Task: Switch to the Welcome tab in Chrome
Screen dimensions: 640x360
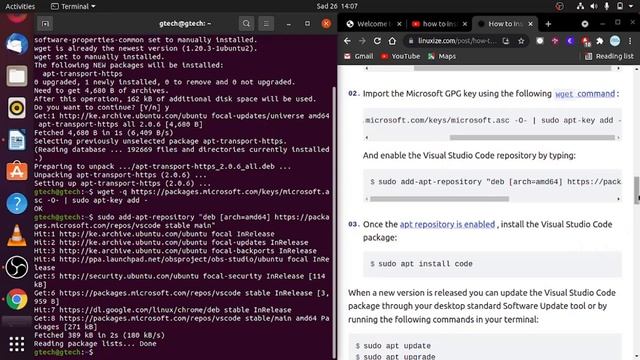Action: (x=372, y=24)
